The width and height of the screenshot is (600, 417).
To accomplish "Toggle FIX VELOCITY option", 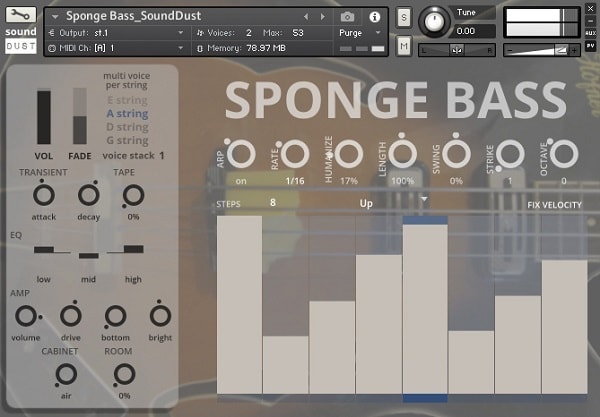I will [554, 205].
